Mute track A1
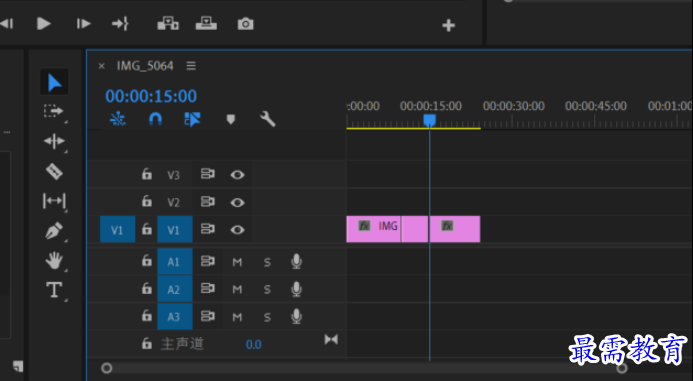 (x=237, y=262)
